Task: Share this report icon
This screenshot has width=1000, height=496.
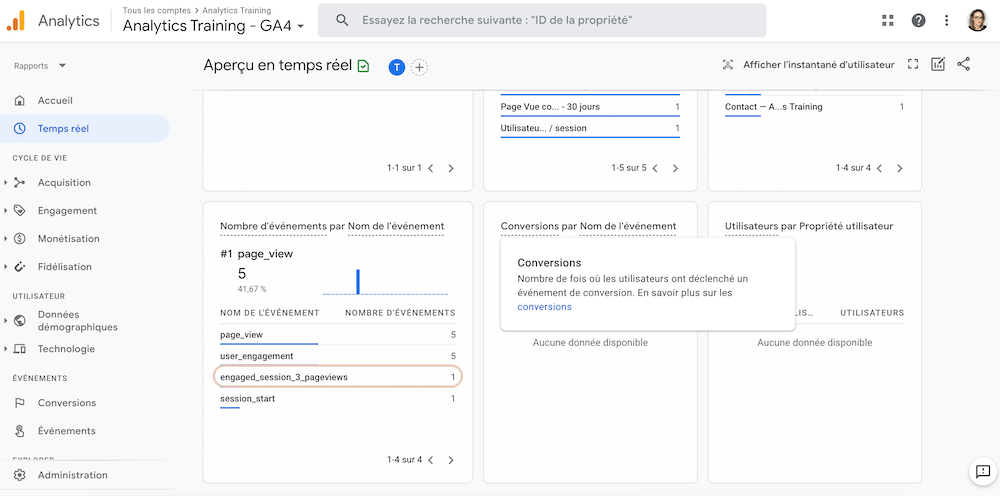Action: coord(964,64)
